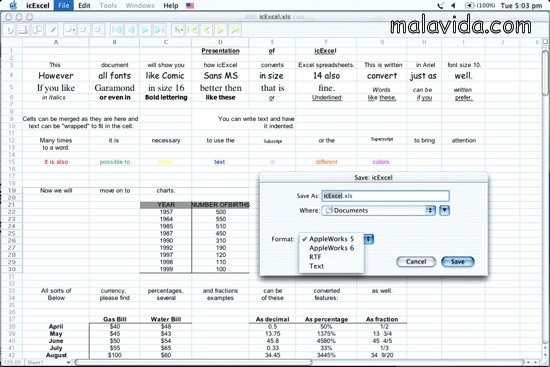Select row 30 header

[12, 269]
